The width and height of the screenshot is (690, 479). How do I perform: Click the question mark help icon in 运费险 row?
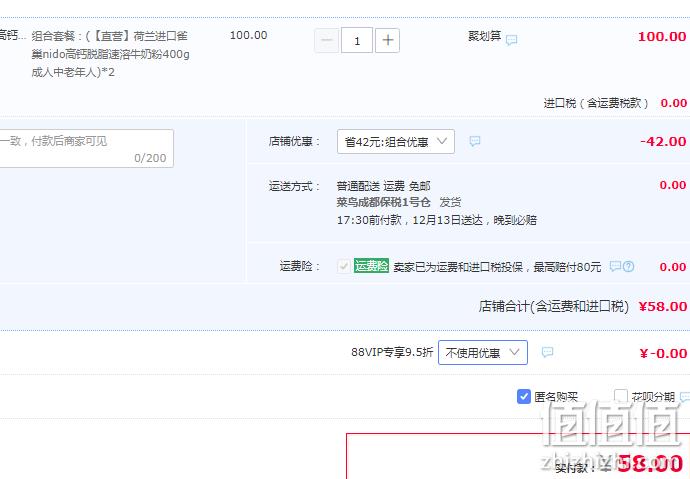coord(629,266)
